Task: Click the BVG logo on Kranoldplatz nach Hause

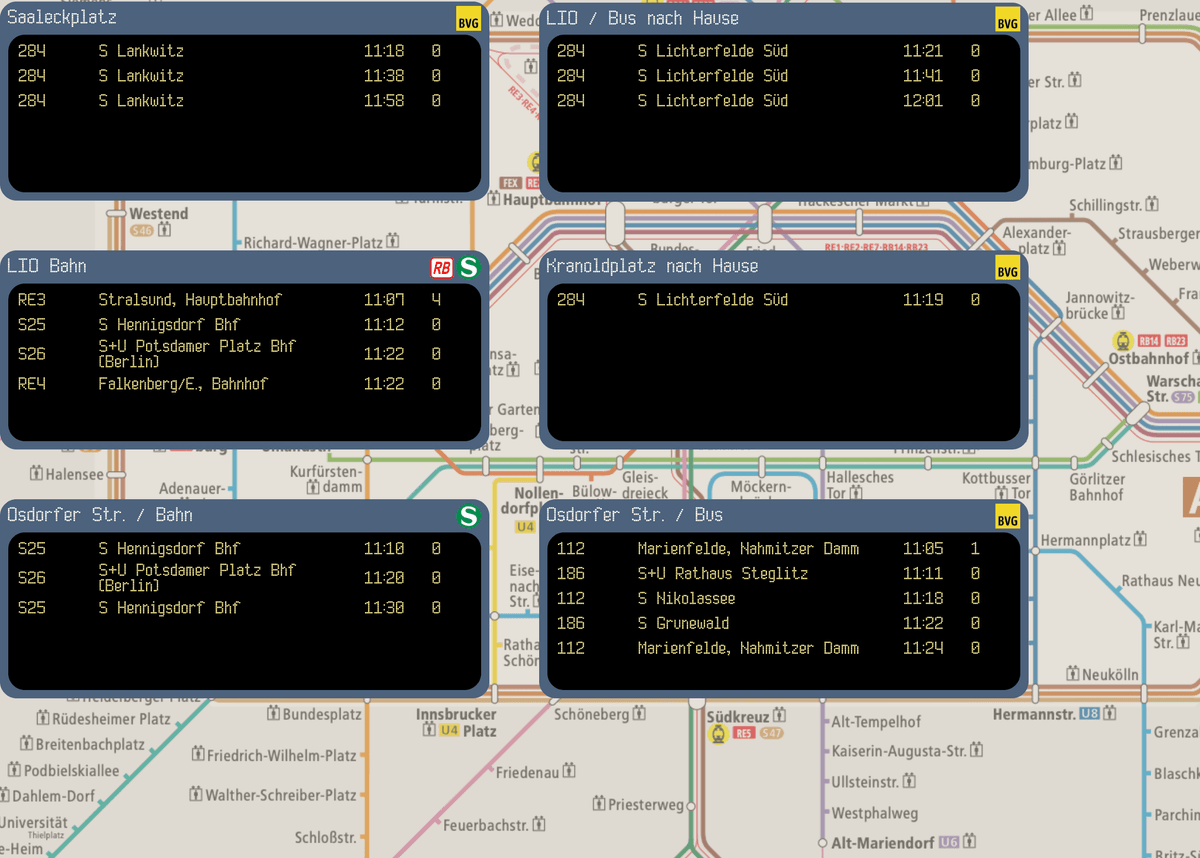Action: (1008, 268)
